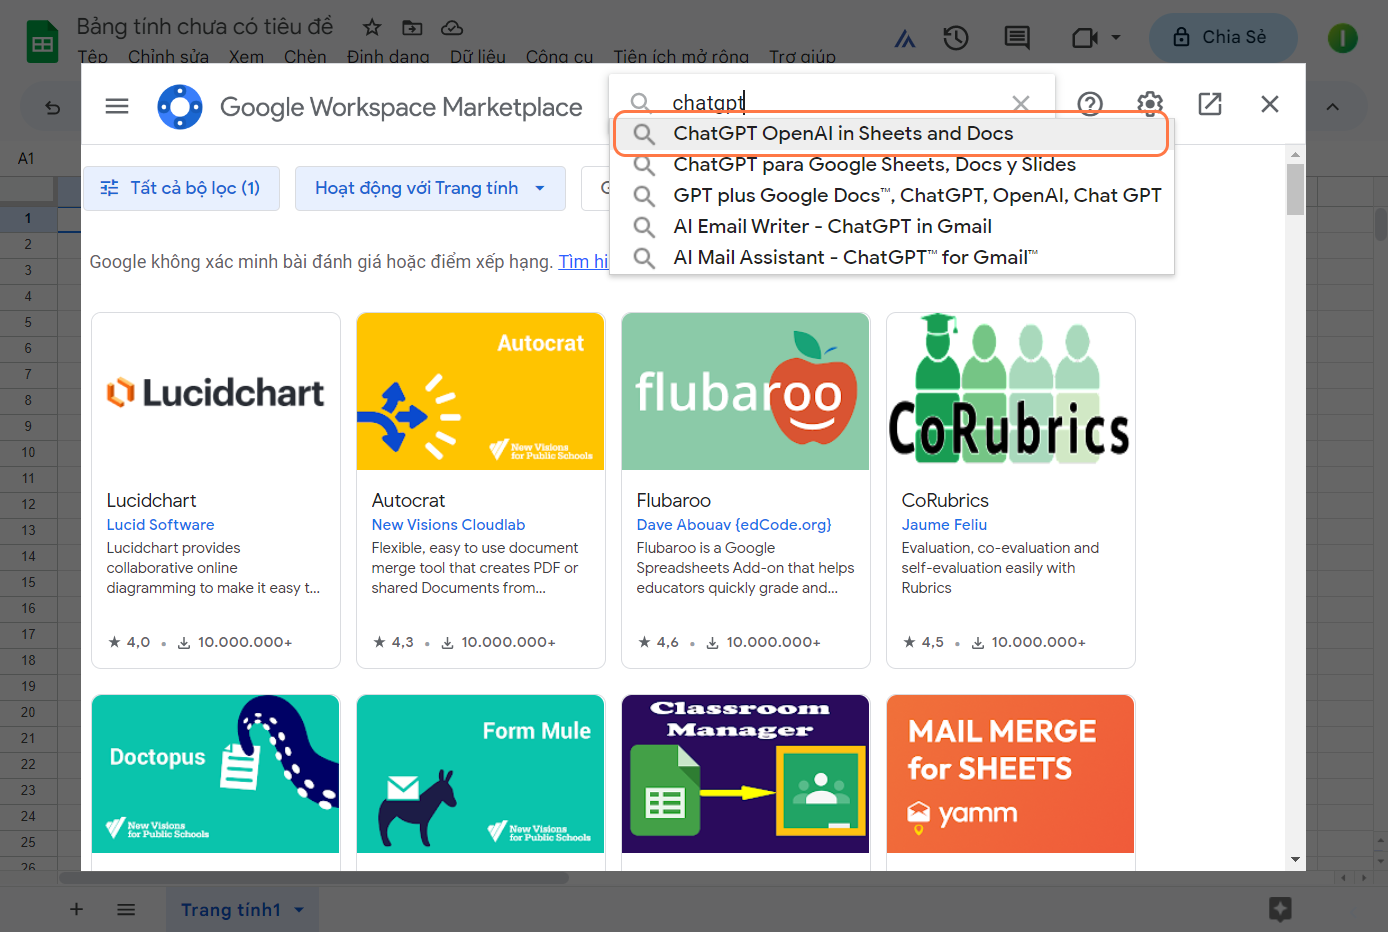Open the user account avatar

[1342, 38]
